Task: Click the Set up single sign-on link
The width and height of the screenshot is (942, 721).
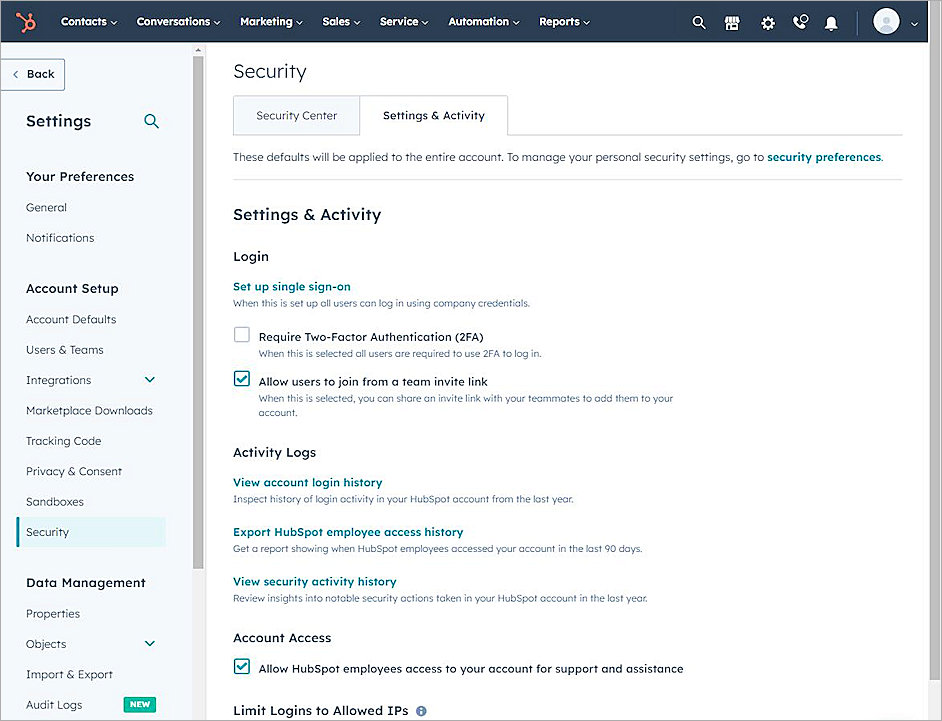Action: click(291, 286)
